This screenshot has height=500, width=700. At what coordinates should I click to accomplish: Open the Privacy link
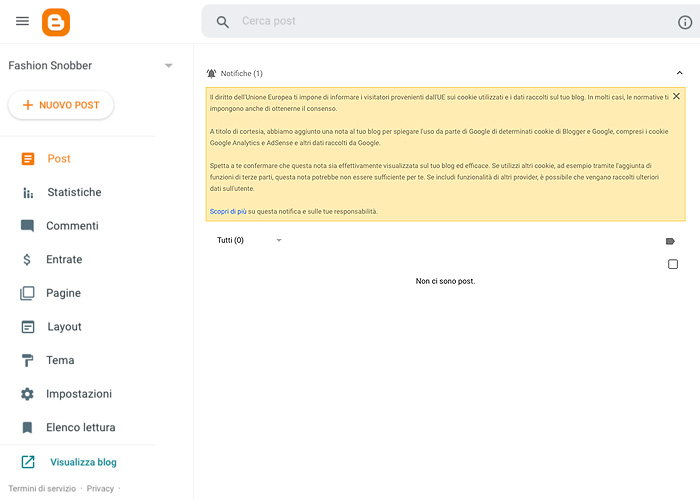100,488
